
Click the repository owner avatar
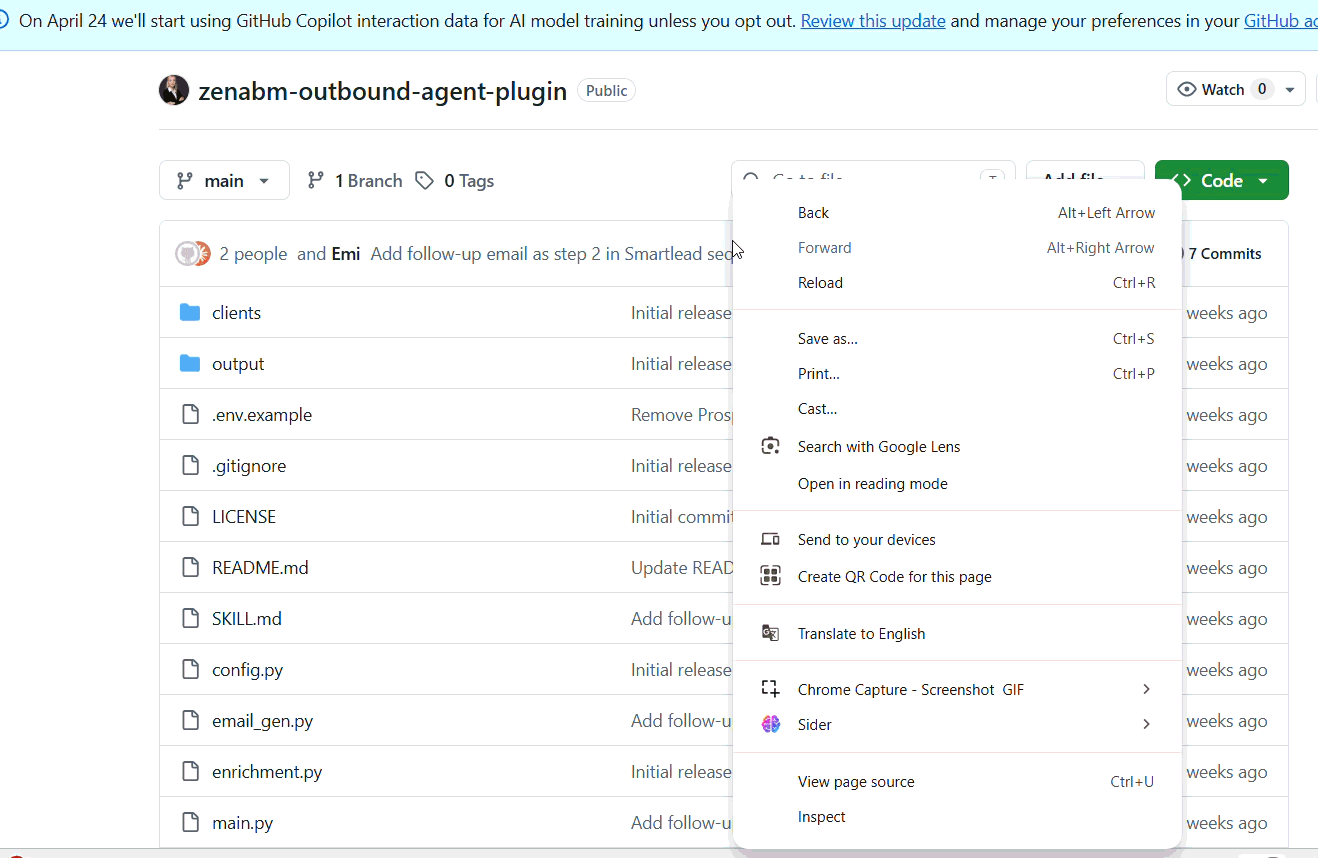[x=174, y=90]
